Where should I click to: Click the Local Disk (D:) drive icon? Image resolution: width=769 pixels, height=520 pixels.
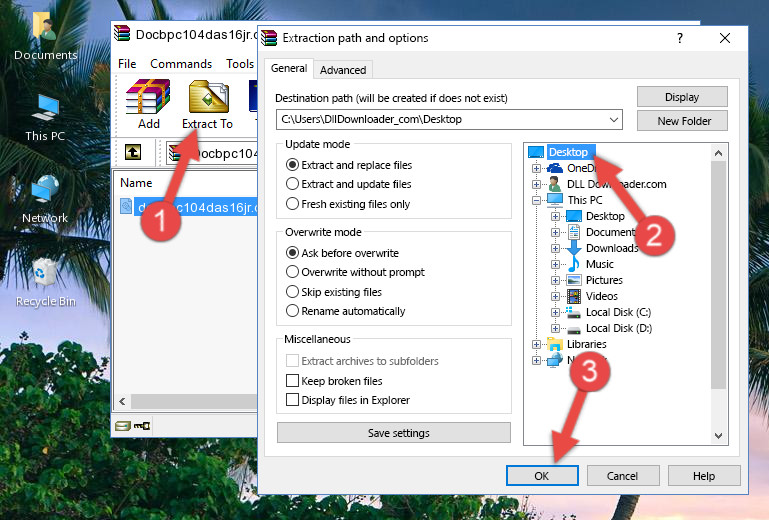point(574,329)
